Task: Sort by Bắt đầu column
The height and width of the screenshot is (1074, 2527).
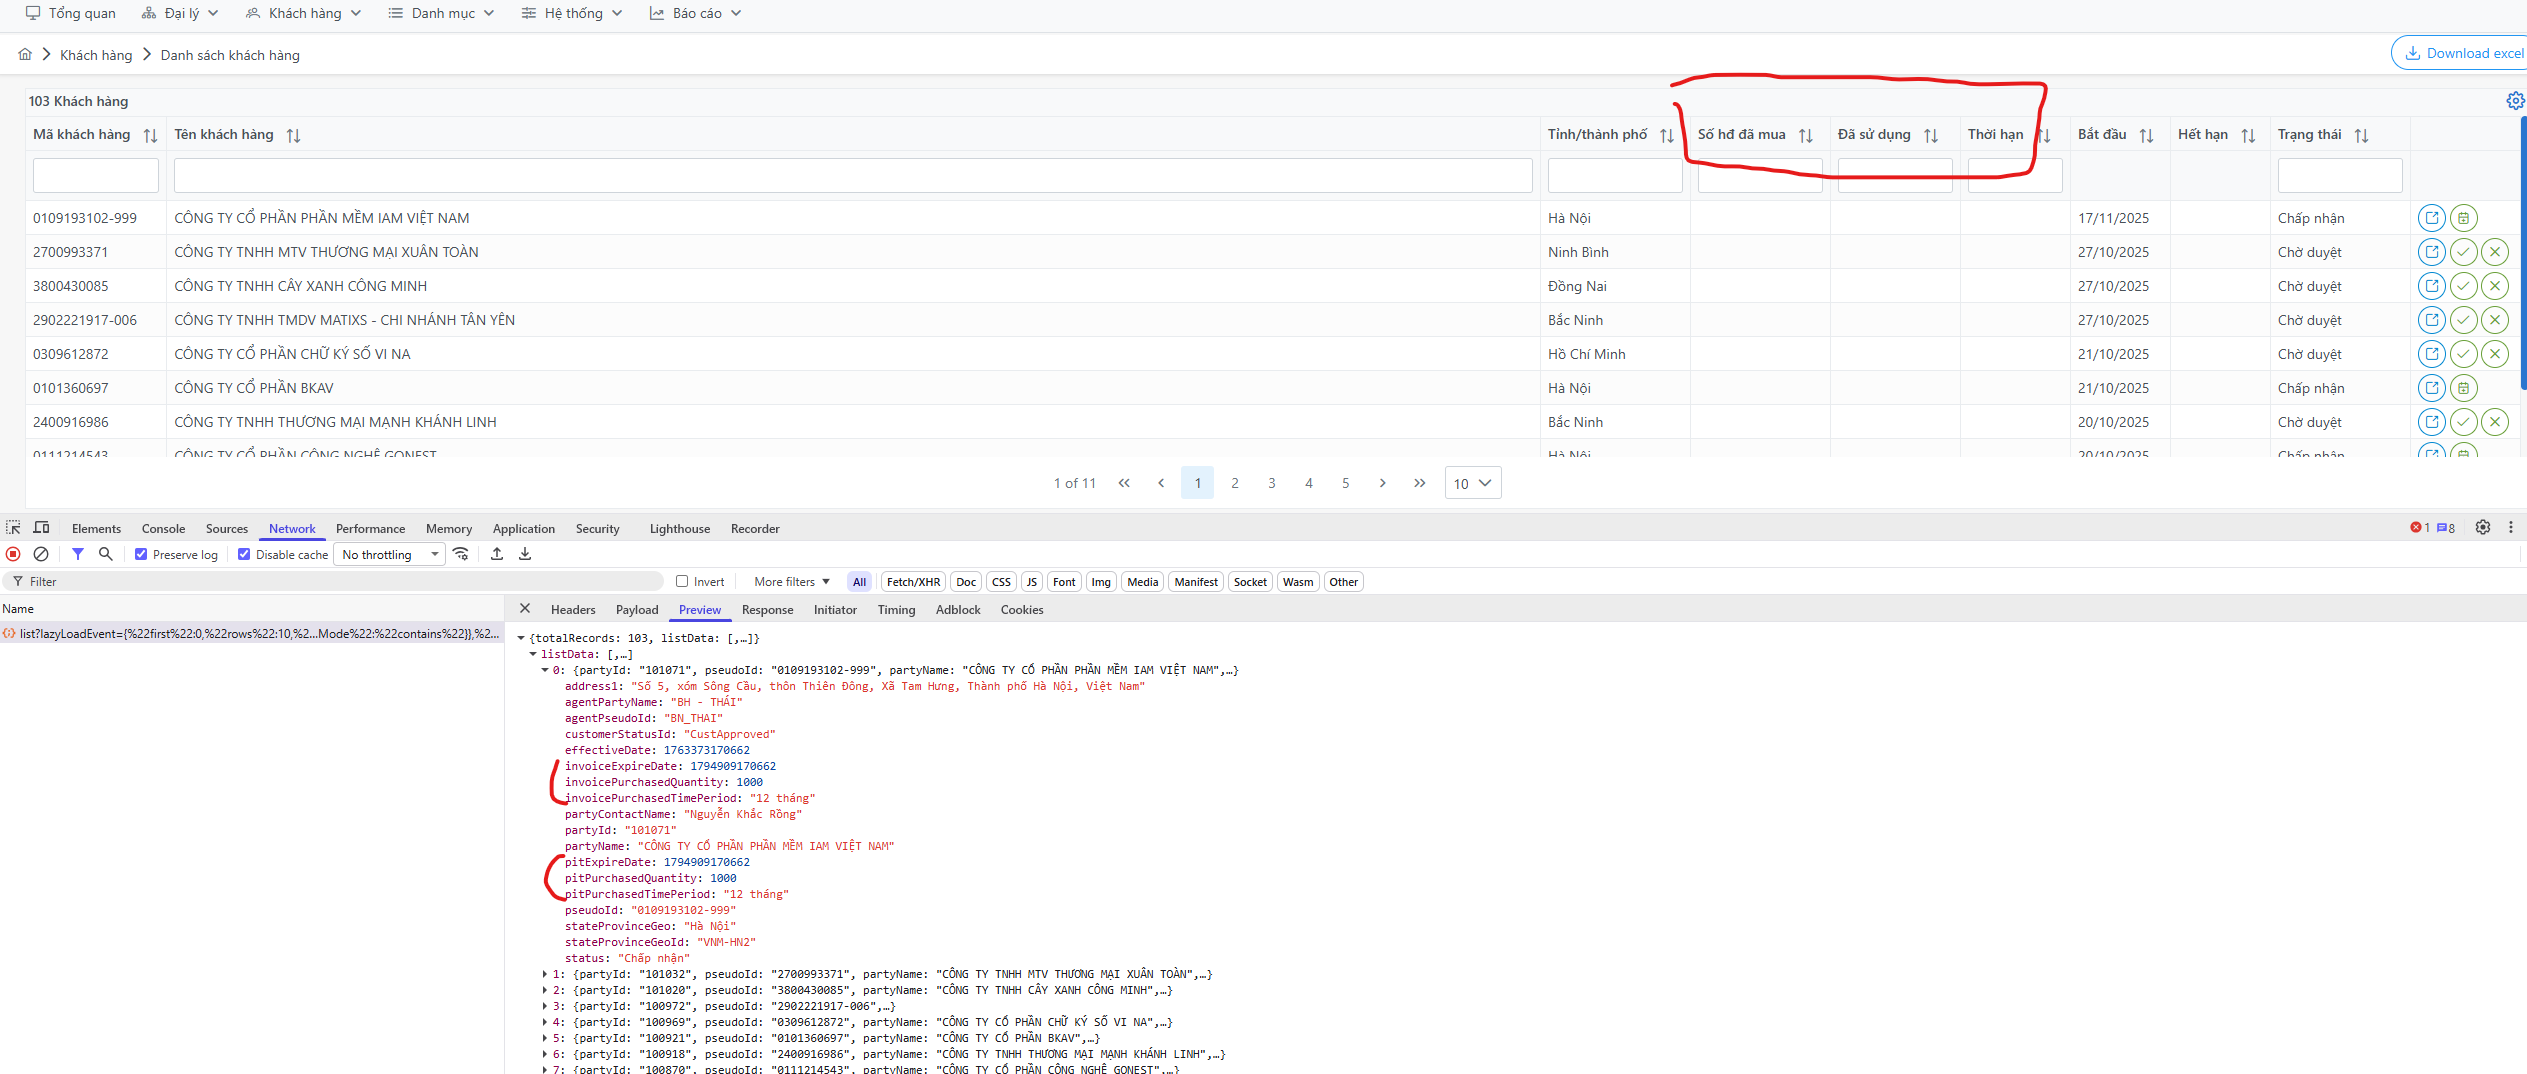Action: click(2146, 135)
